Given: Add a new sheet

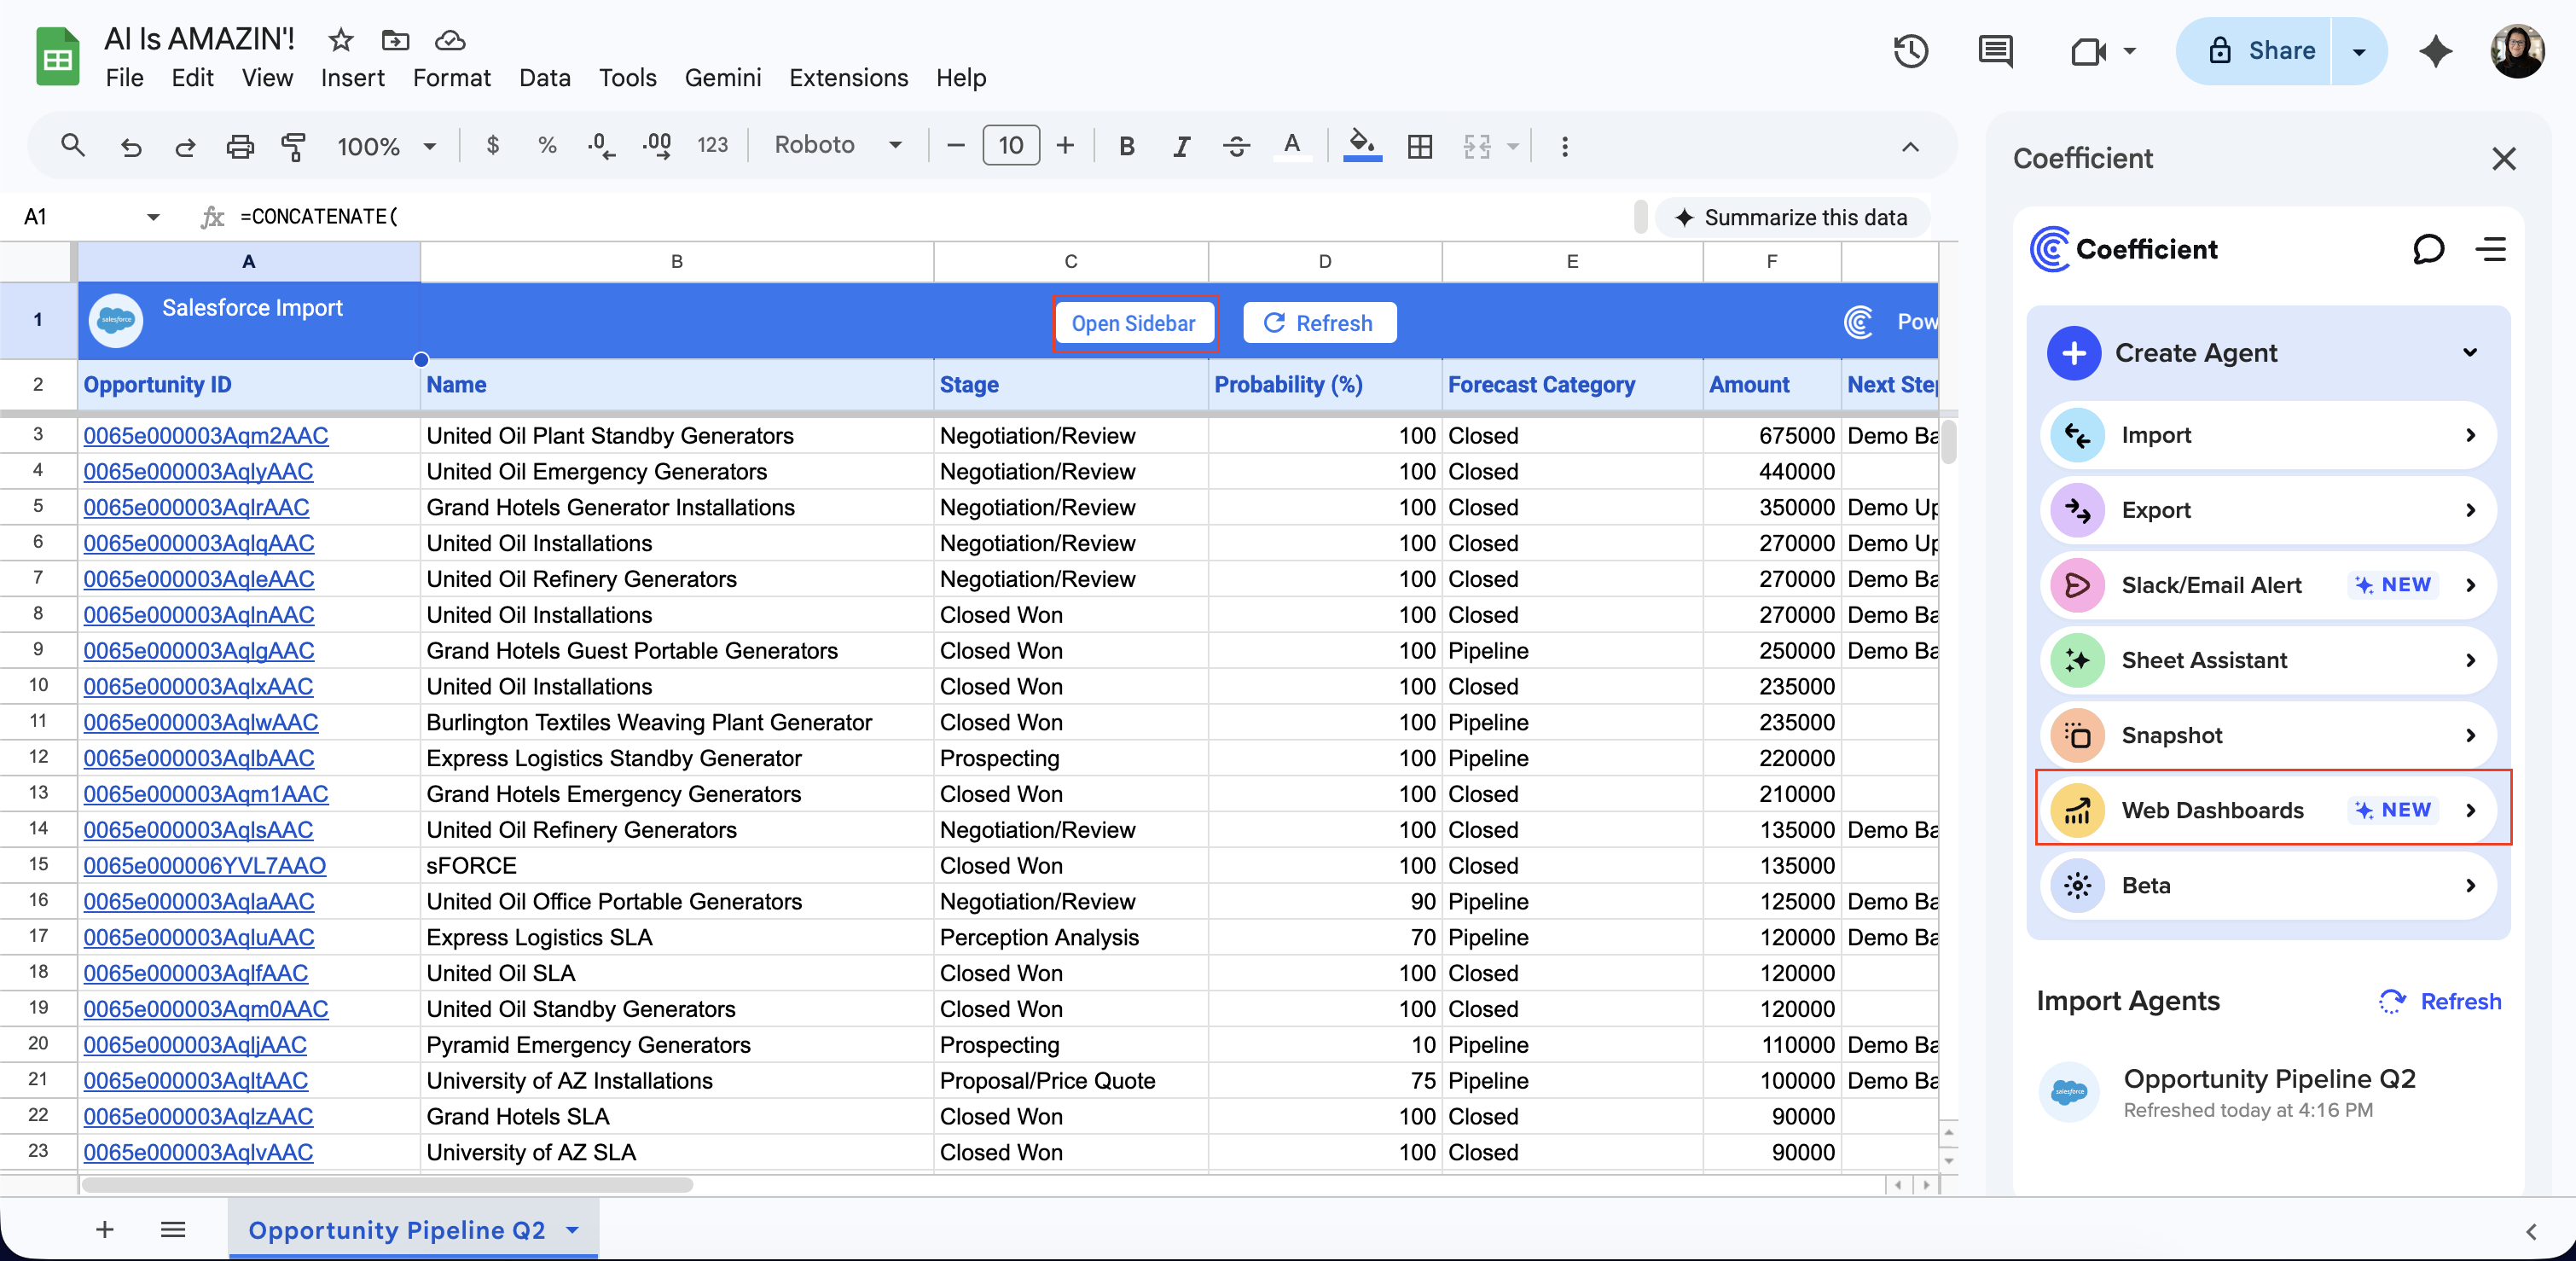Looking at the screenshot, I should point(105,1229).
